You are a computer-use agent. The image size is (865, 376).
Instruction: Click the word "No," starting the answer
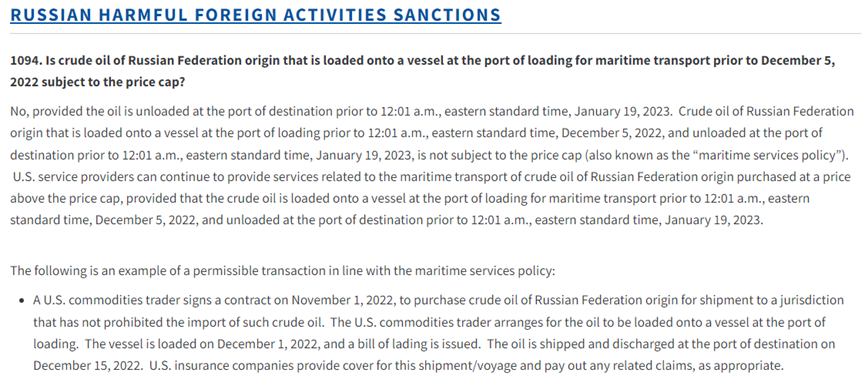(x=18, y=111)
